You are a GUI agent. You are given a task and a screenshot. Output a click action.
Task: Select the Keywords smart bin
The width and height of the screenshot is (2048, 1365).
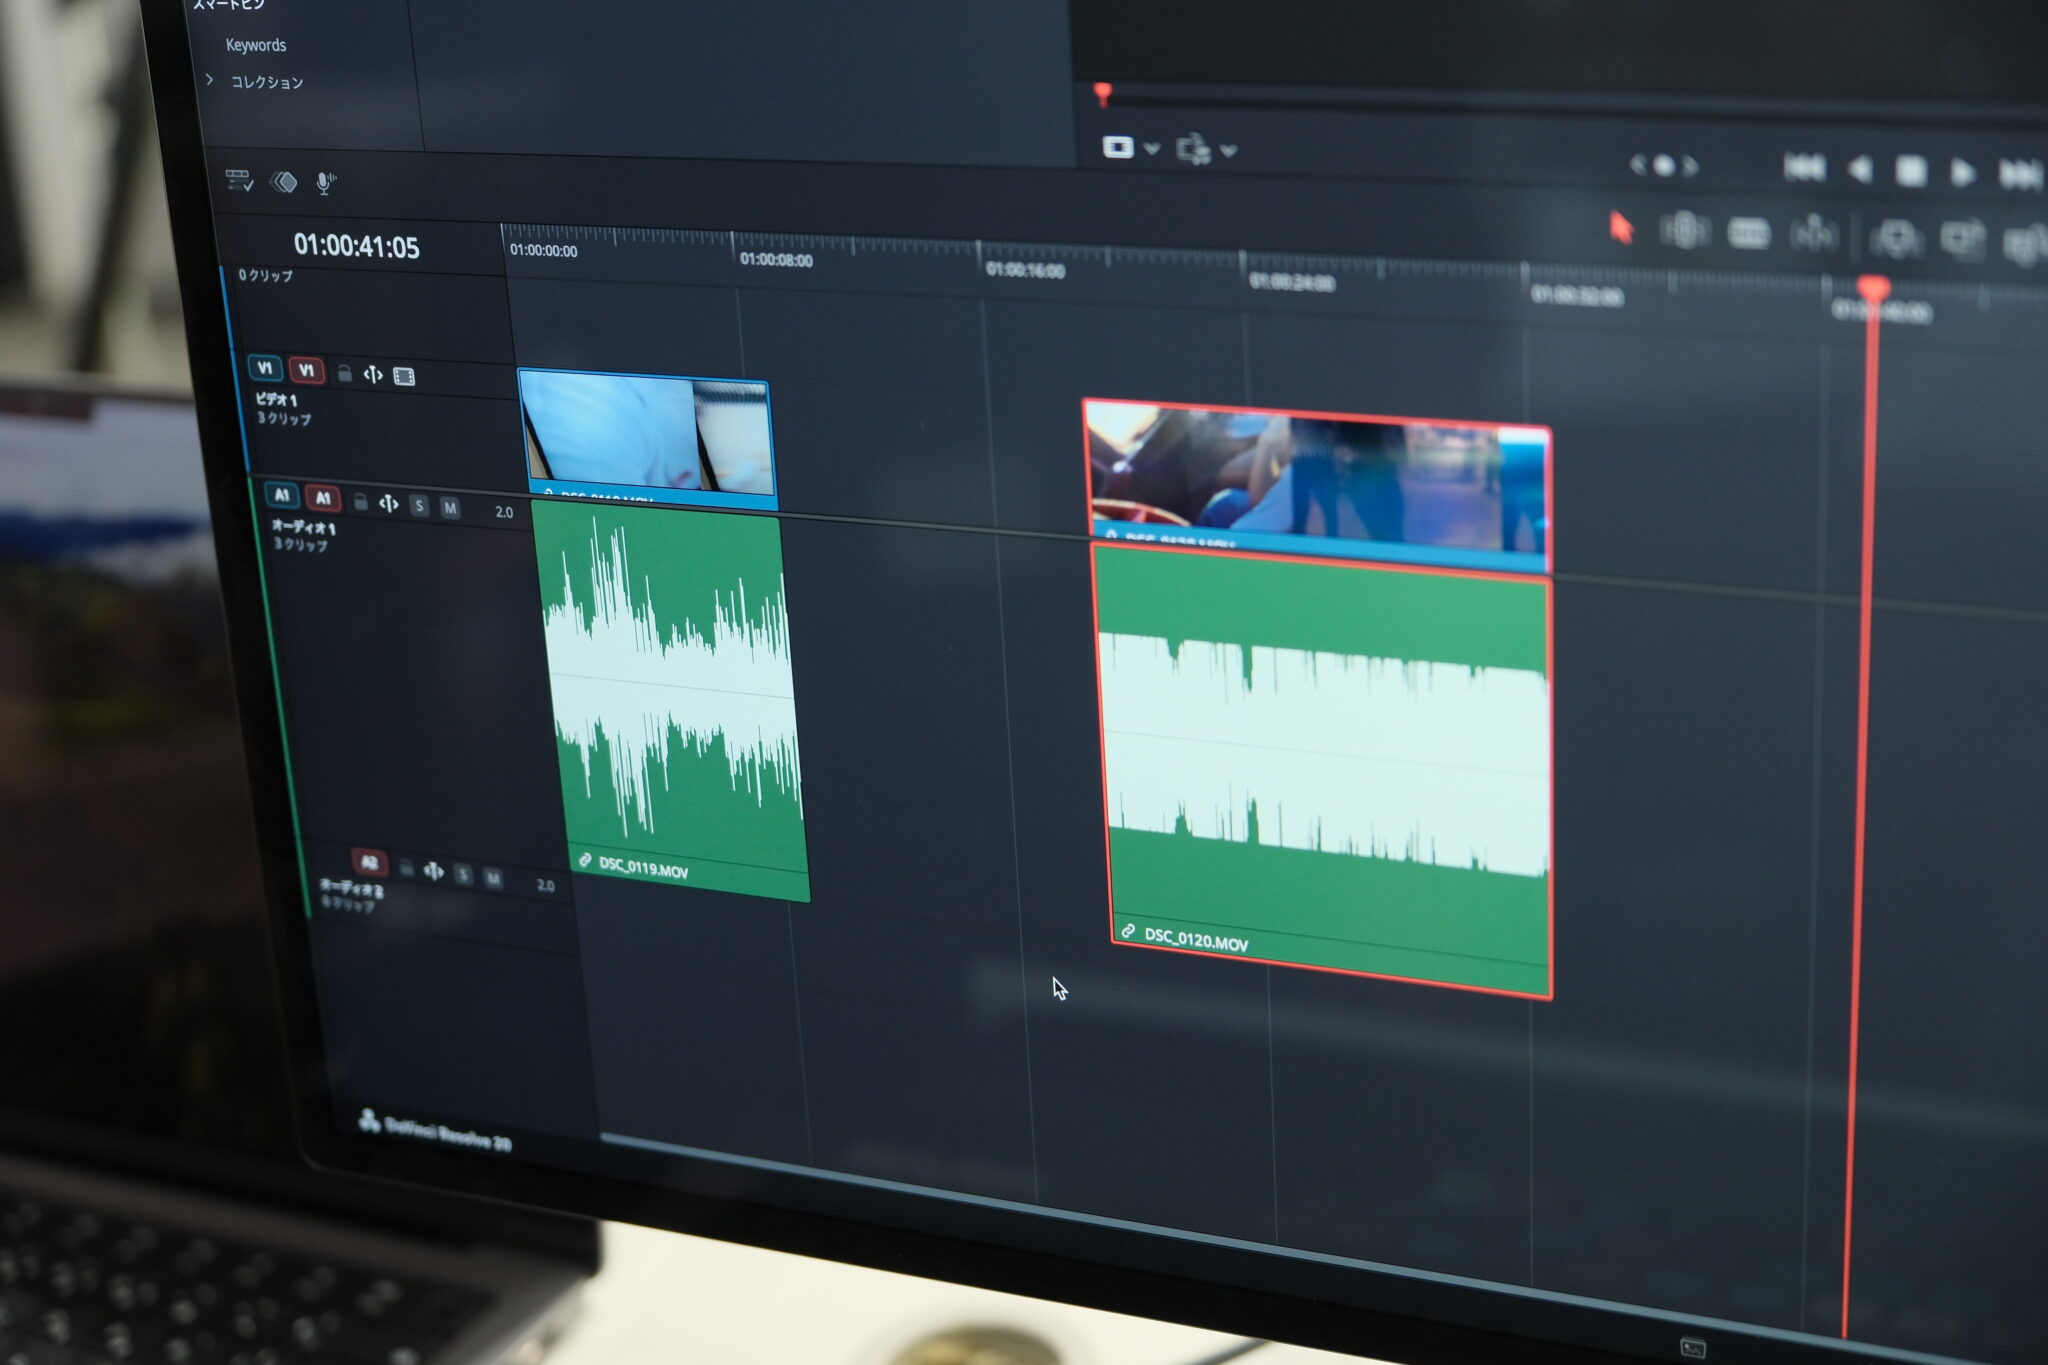[x=255, y=45]
